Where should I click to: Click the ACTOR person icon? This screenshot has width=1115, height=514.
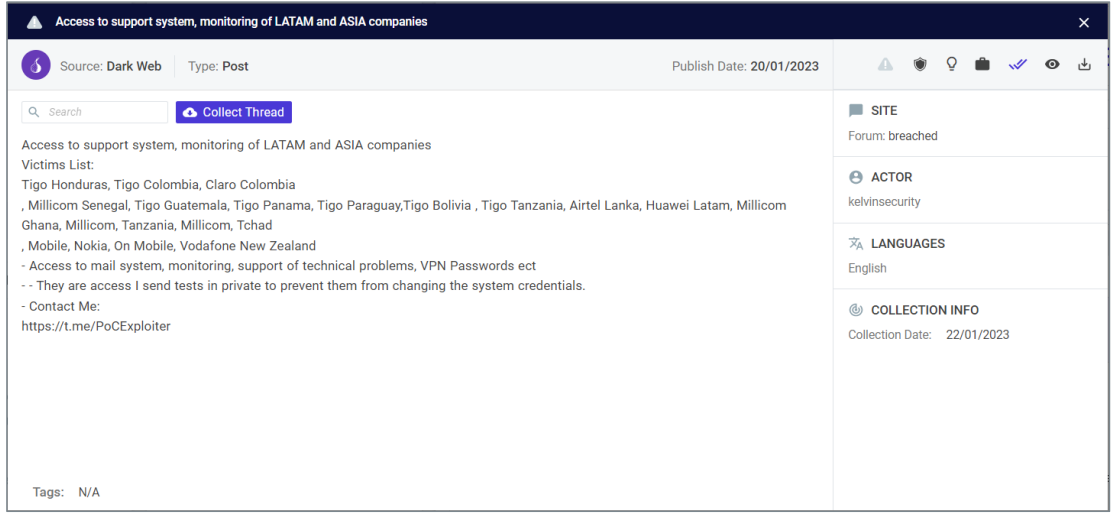pos(856,177)
